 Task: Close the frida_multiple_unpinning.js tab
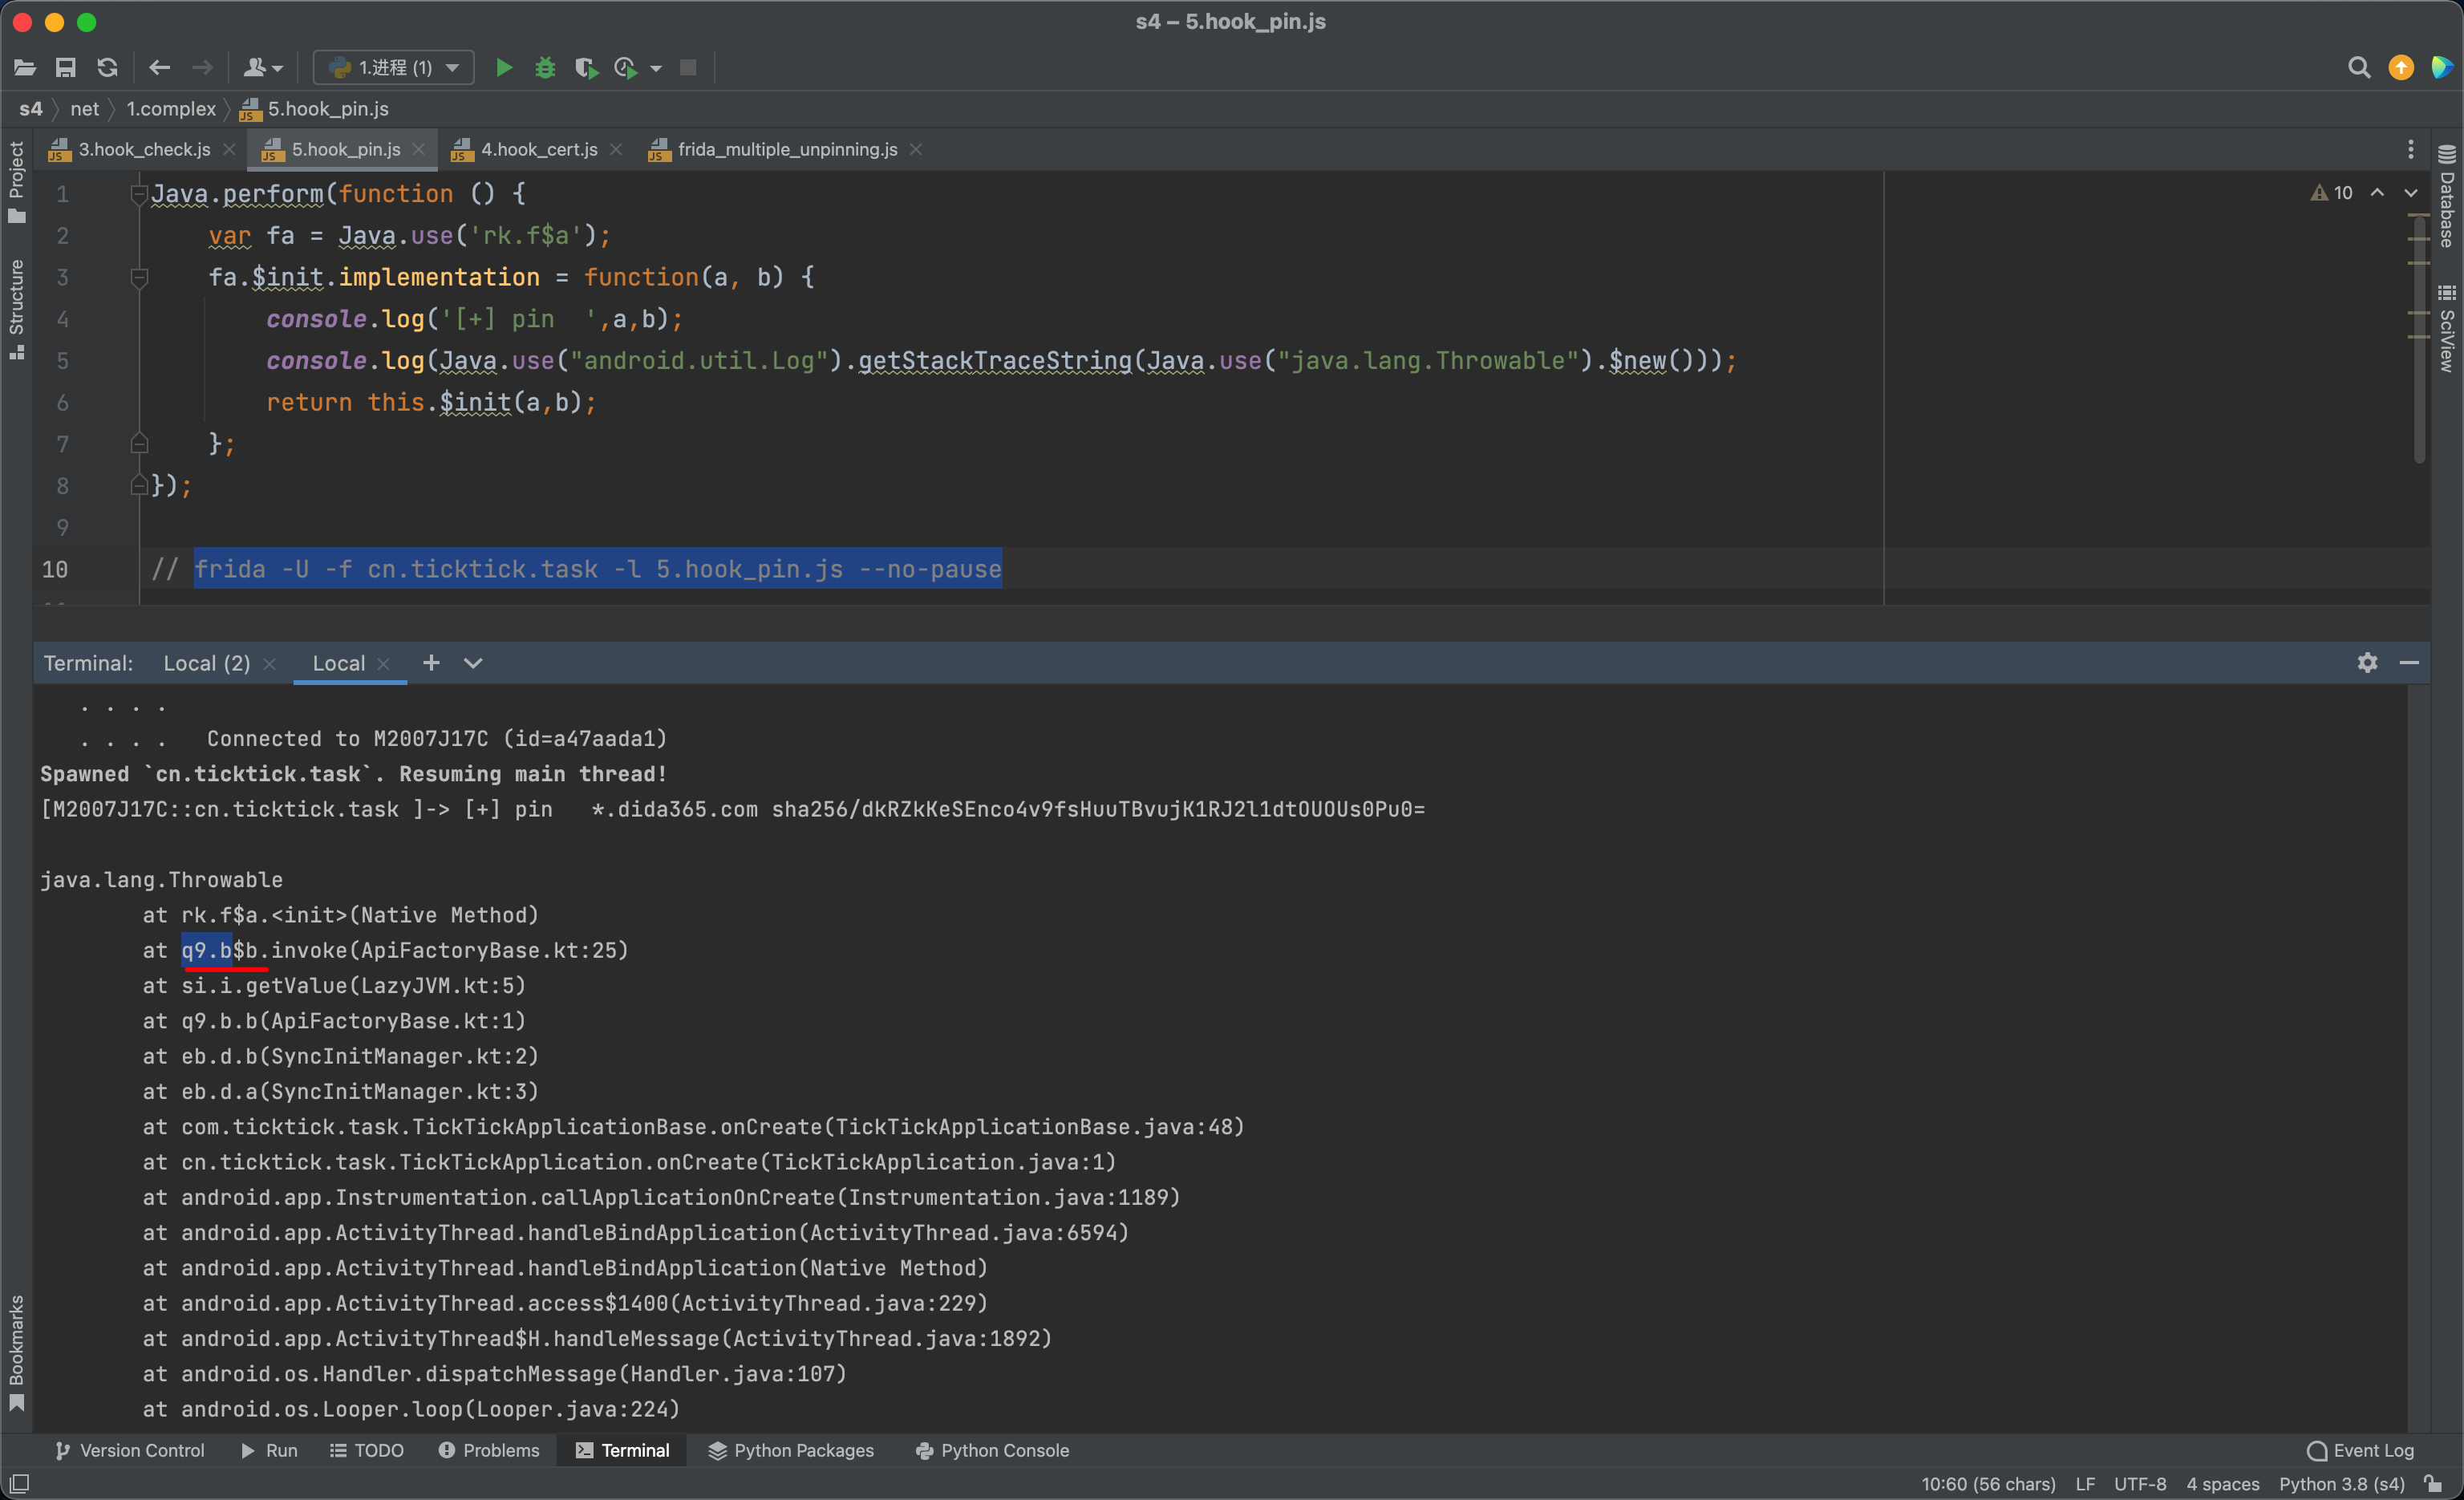[x=916, y=150]
